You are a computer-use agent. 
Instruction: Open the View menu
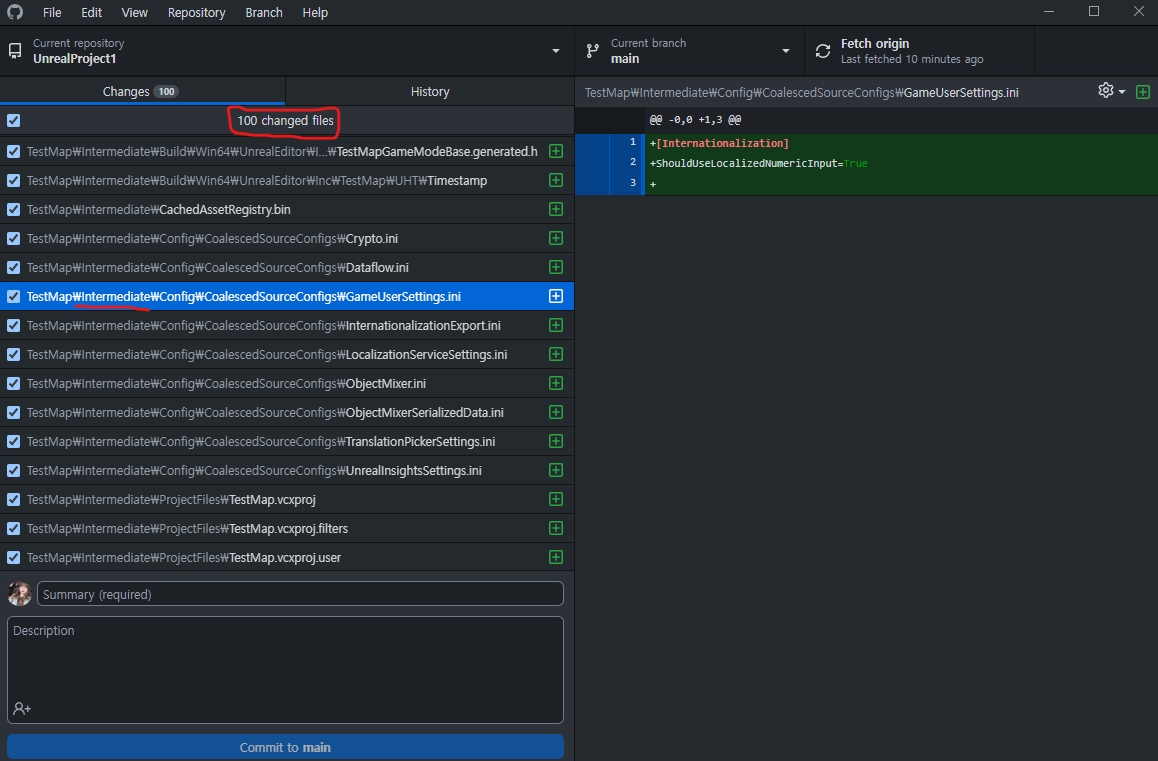pos(134,13)
